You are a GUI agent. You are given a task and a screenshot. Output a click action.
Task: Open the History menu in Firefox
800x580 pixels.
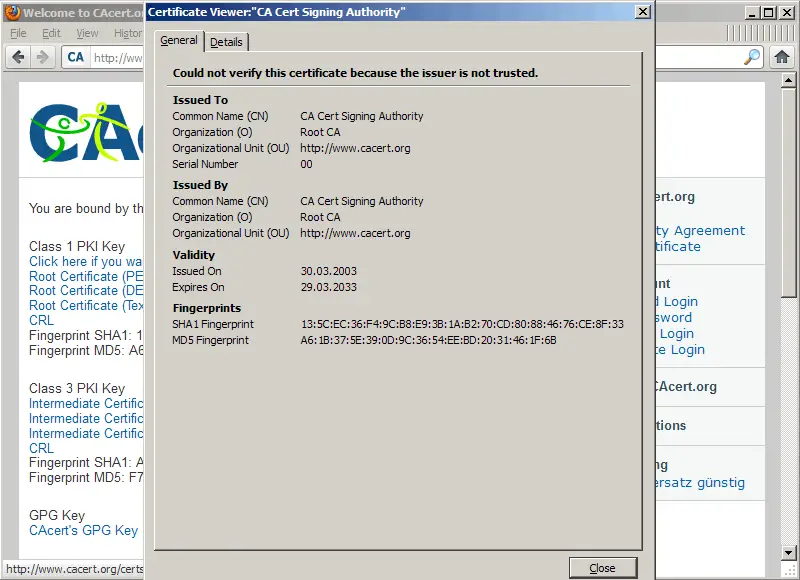tap(128, 33)
